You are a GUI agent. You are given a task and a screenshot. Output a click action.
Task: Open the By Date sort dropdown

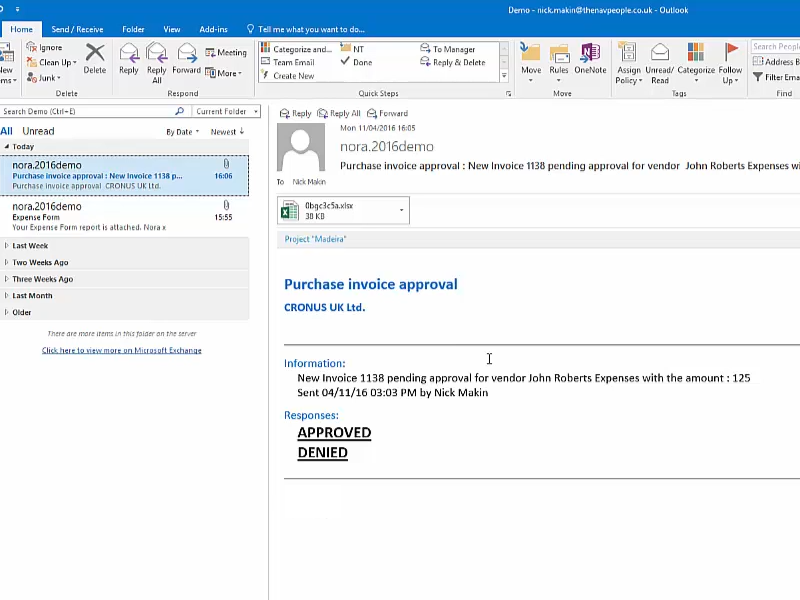tap(183, 132)
